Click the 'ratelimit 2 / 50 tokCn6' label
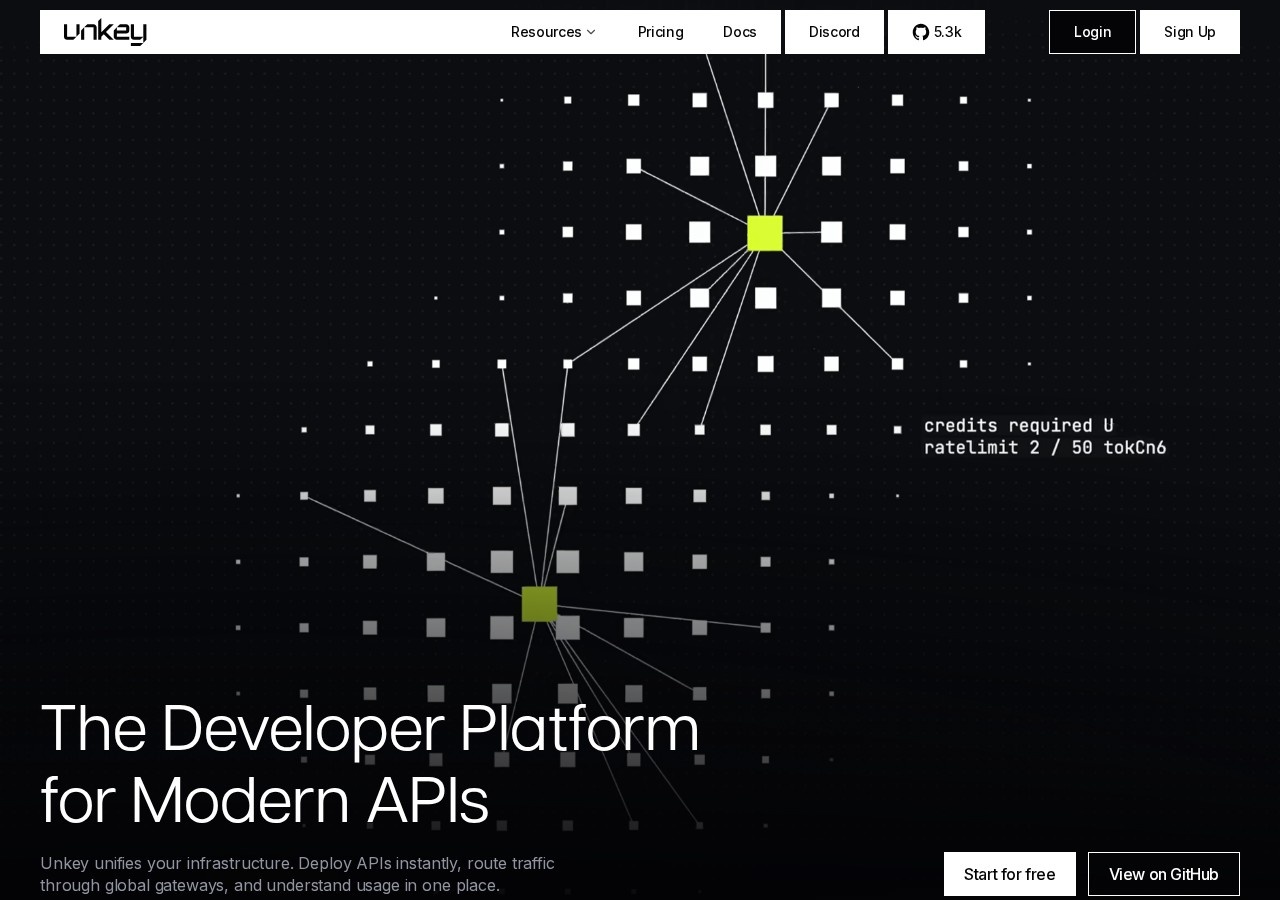This screenshot has height=900, width=1280. point(1045,448)
